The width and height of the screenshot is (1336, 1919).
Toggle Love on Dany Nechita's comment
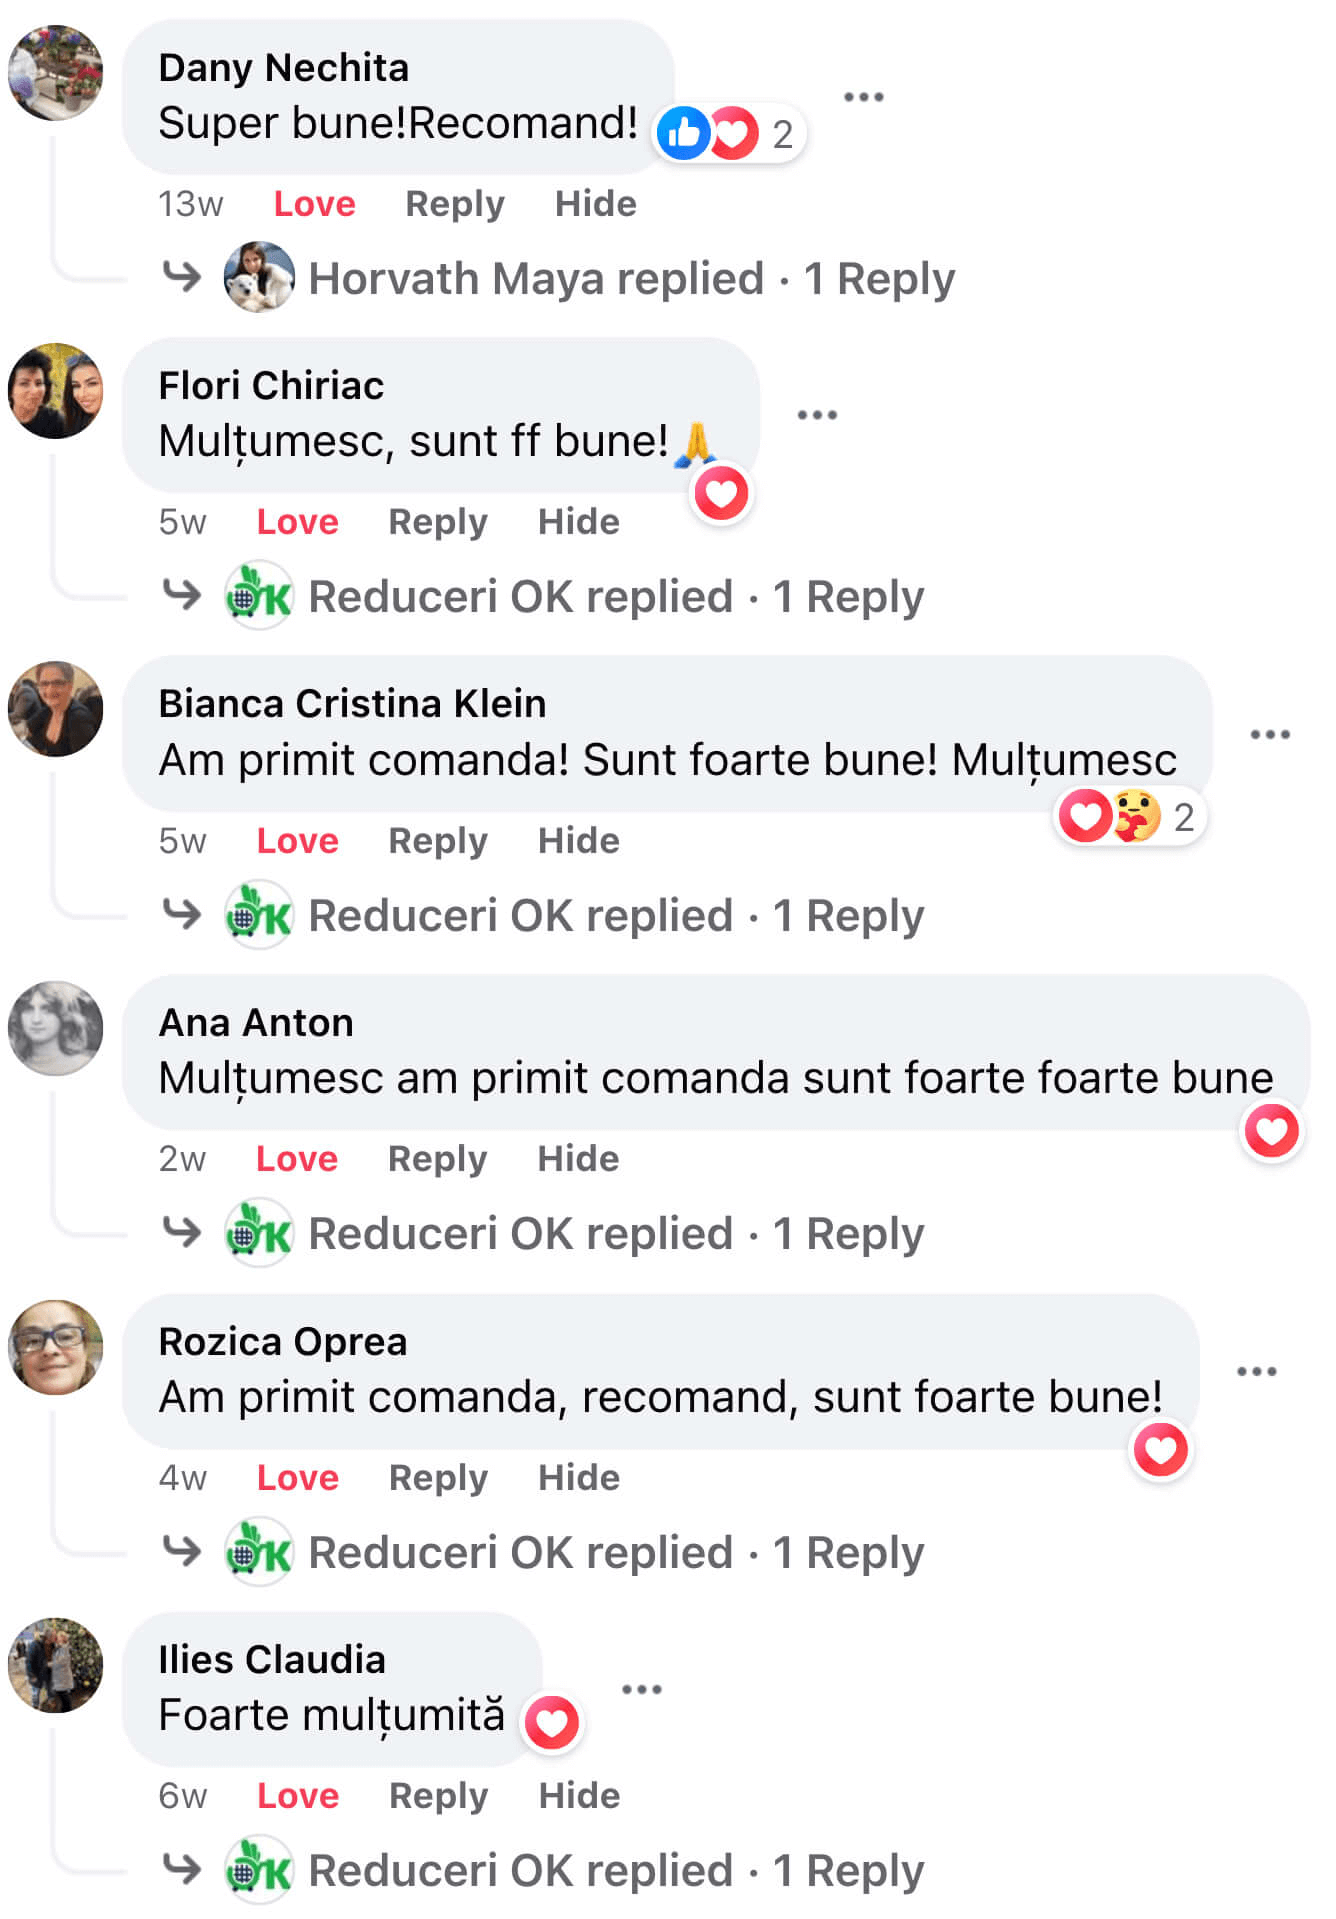click(x=314, y=204)
